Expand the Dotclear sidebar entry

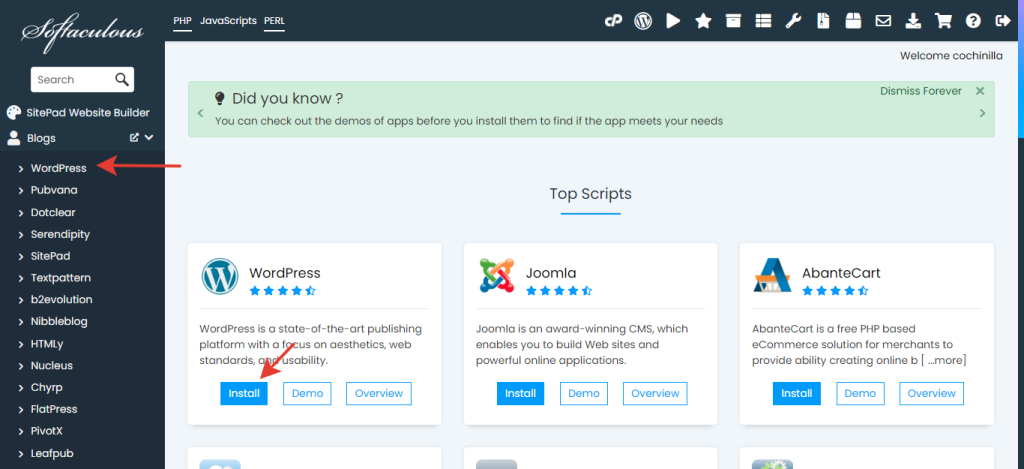(x=22, y=213)
